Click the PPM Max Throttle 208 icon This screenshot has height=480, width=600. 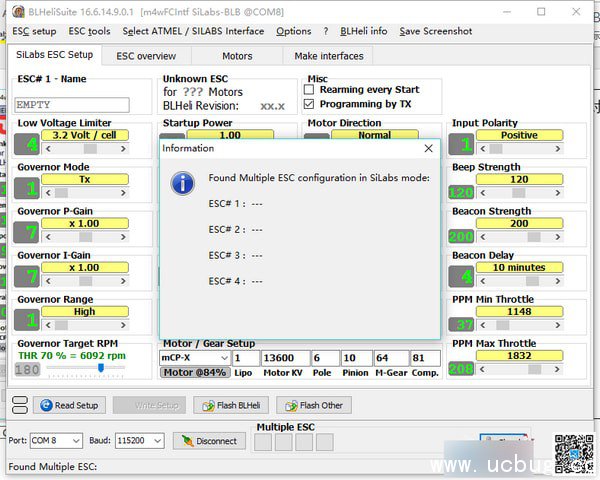(x=461, y=368)
